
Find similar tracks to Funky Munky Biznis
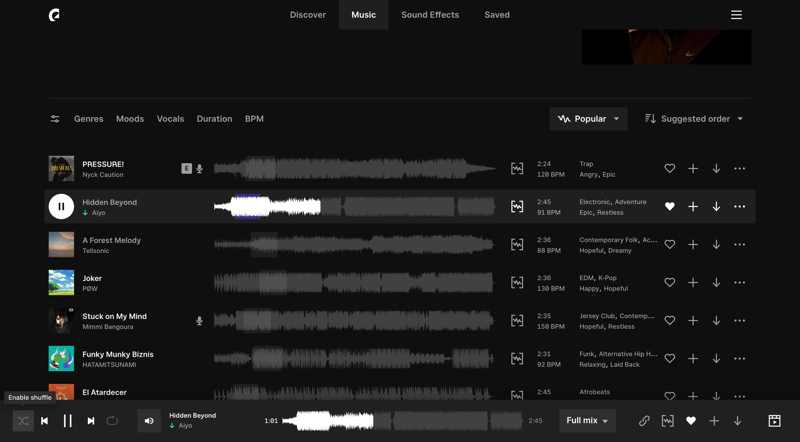pyautogui.click(x=517, y=358)
